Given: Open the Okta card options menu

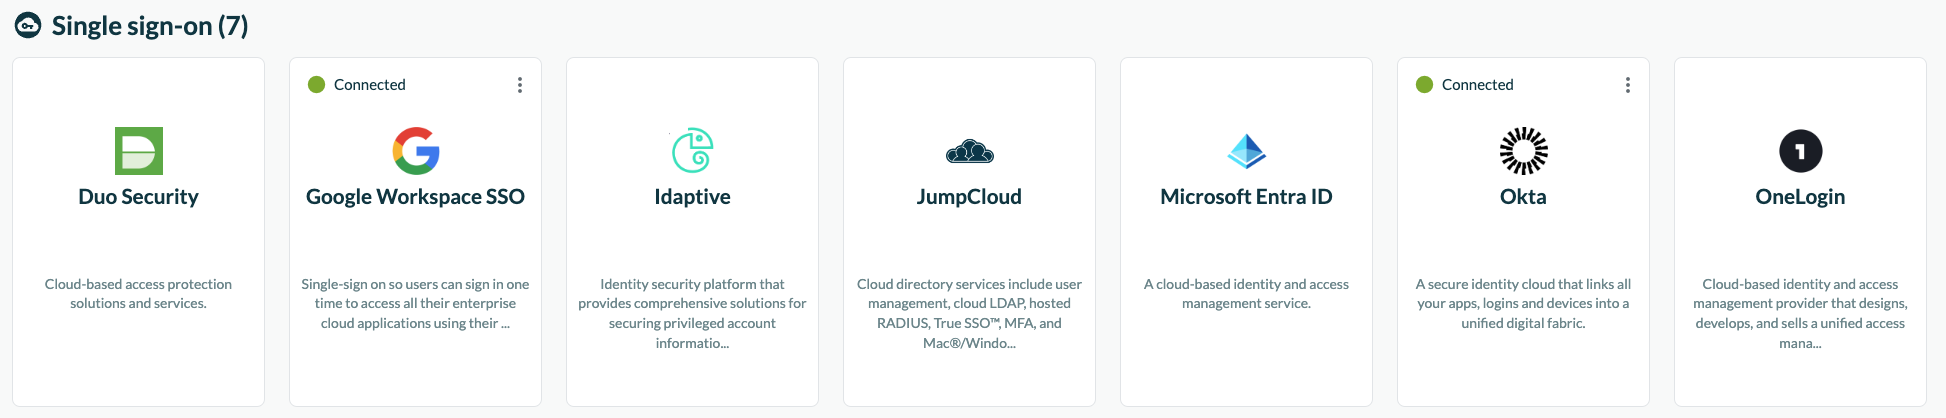Looking at the screenshot, I should (1628, 85).
